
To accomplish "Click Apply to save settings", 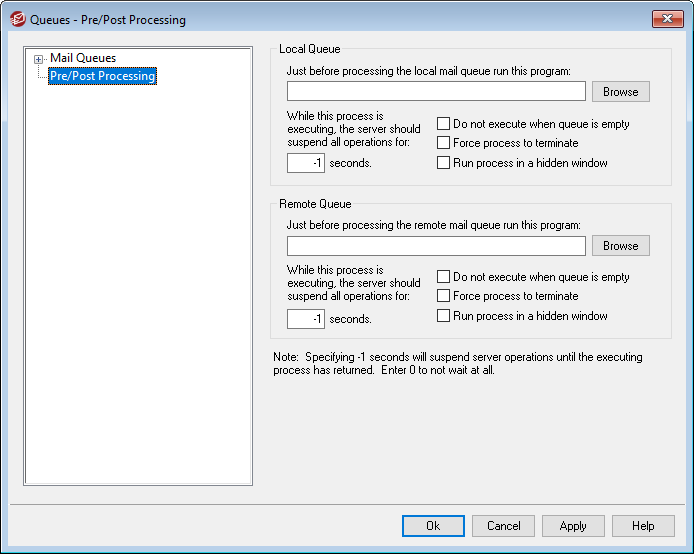I will [573, 526].
